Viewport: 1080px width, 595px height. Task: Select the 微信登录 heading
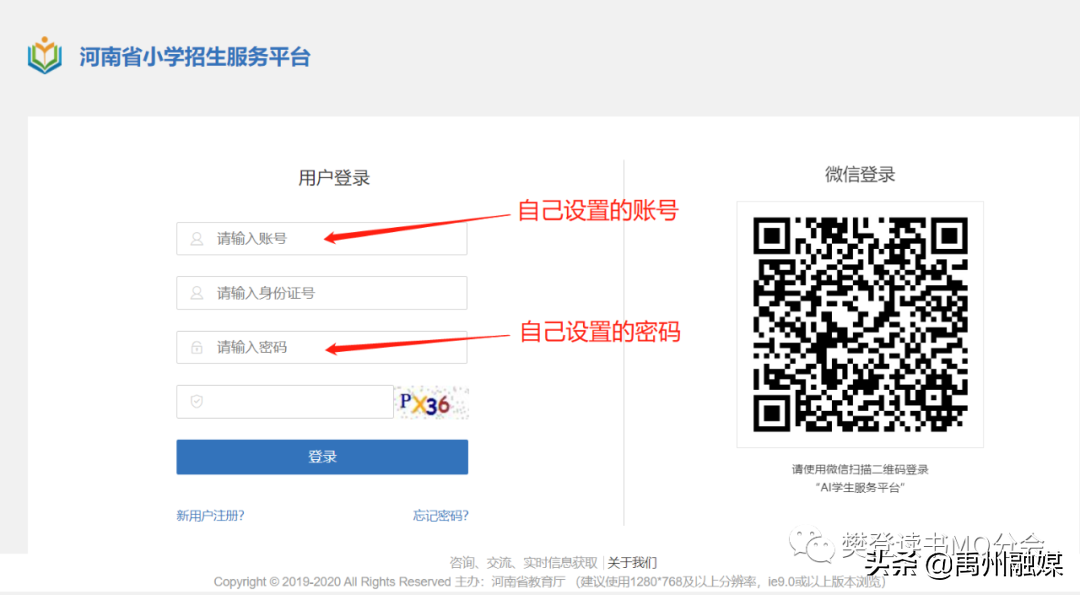[x=860, y=175]
